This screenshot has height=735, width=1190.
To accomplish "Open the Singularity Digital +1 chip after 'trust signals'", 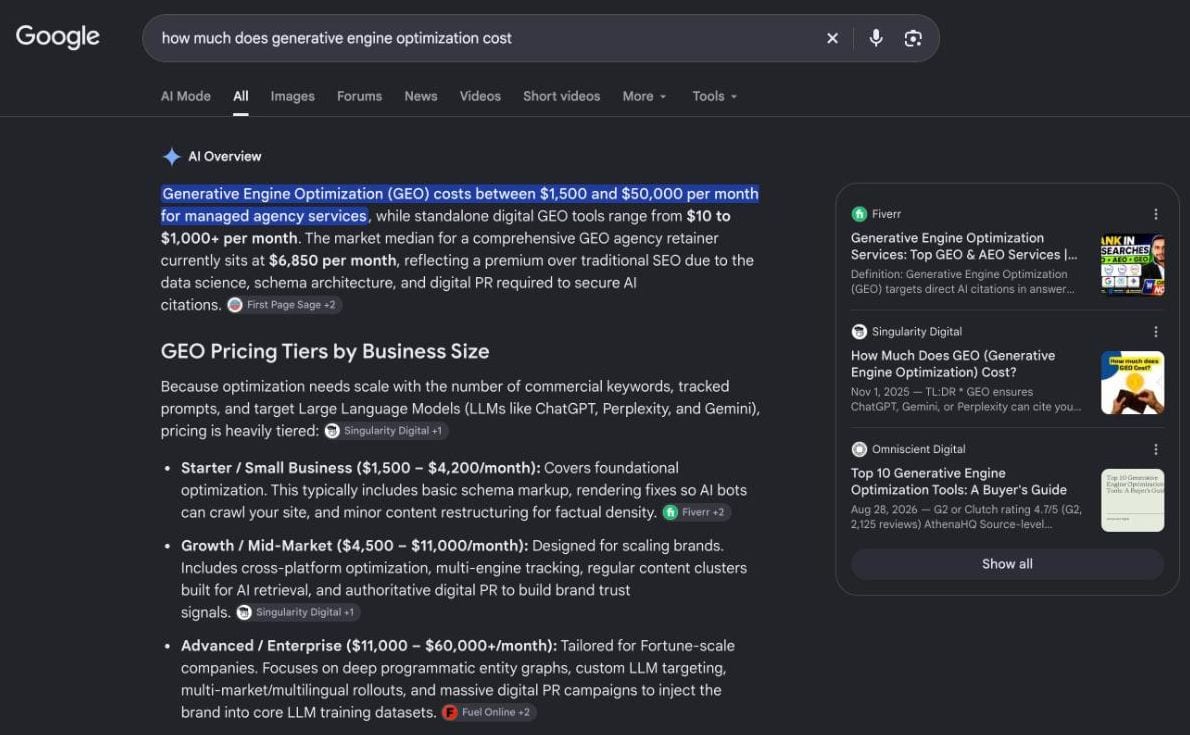I will pyautogui.click(x=298, y=612).
